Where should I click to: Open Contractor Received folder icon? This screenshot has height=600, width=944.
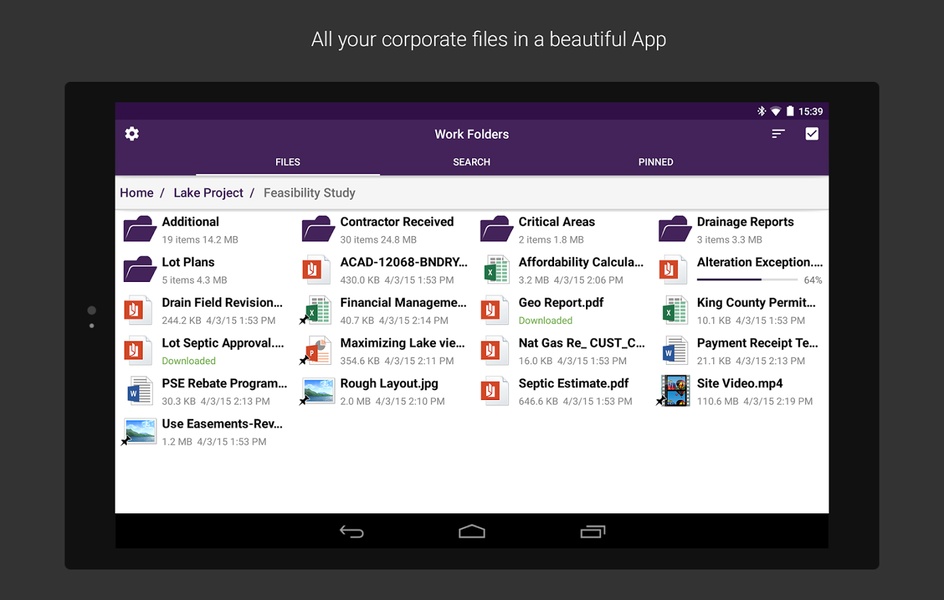coord(318,229)
